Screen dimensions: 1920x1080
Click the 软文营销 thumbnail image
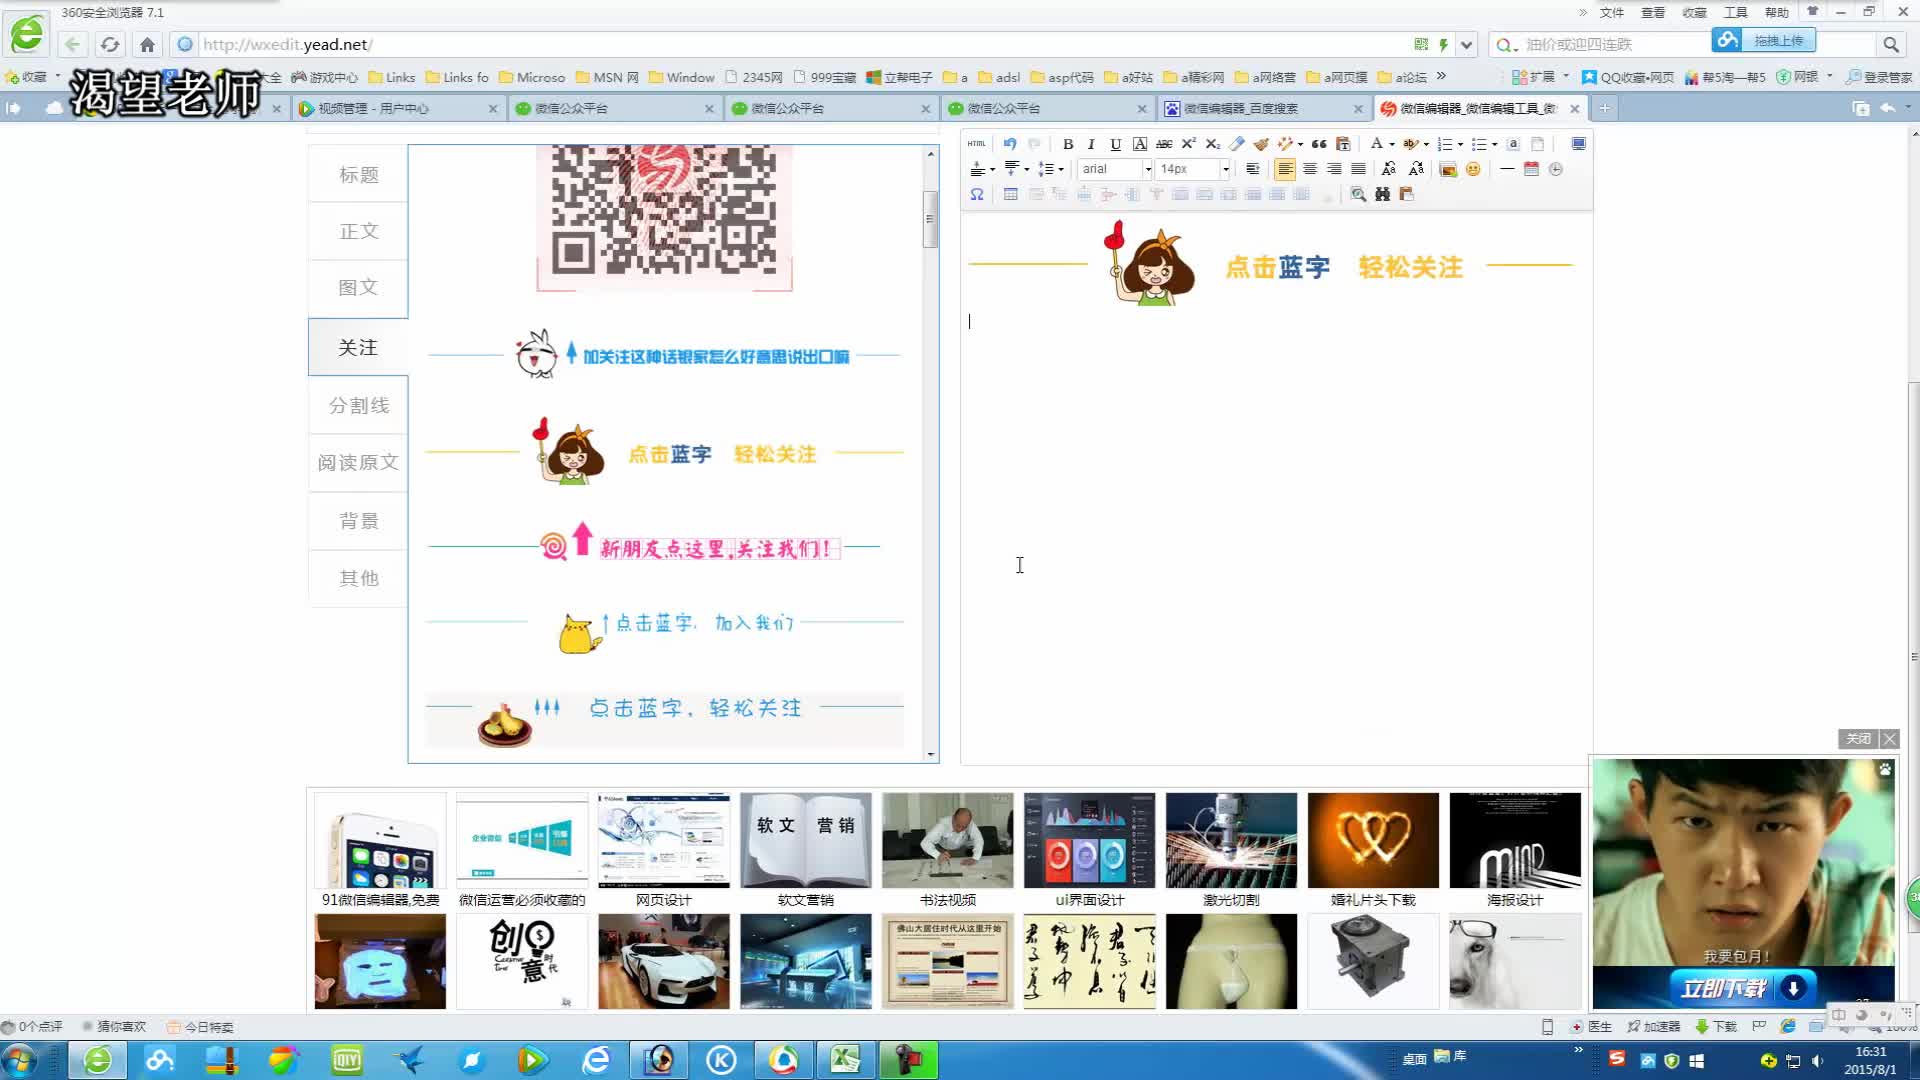click(805, 840)
